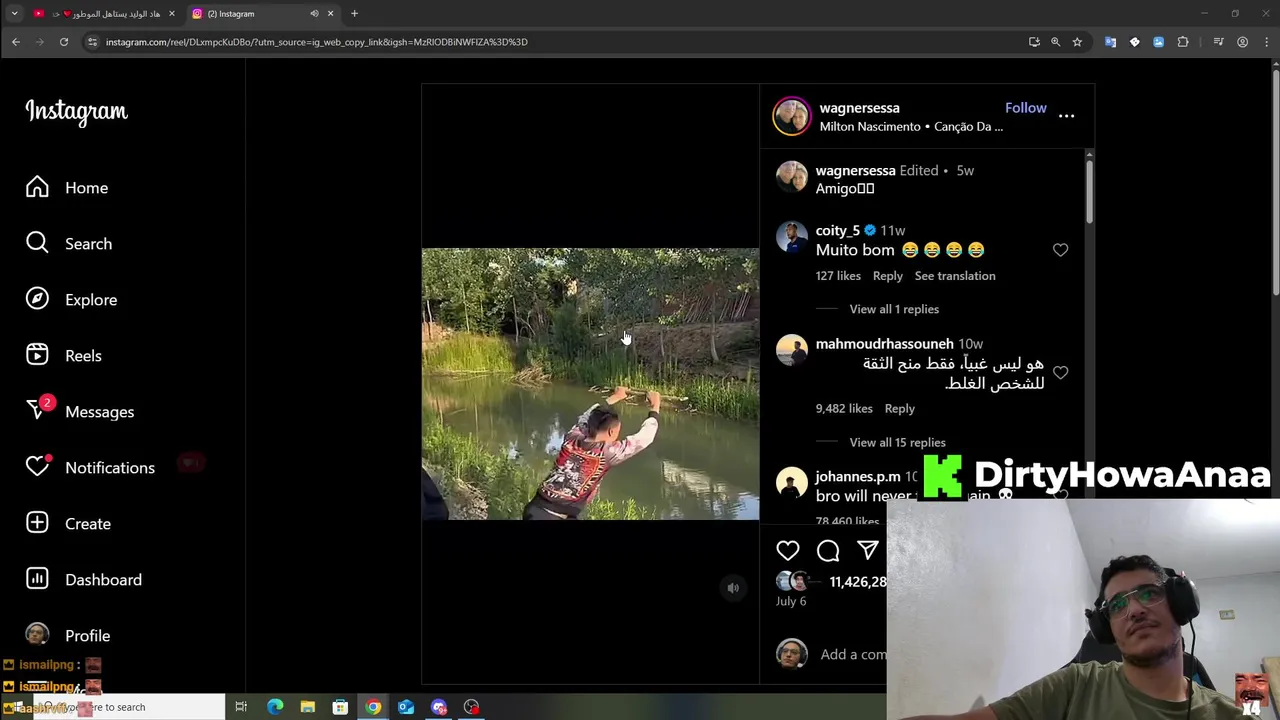Viewport: 1280px width, 720px height.
Task: Reload the page
Action: [64, 42]
